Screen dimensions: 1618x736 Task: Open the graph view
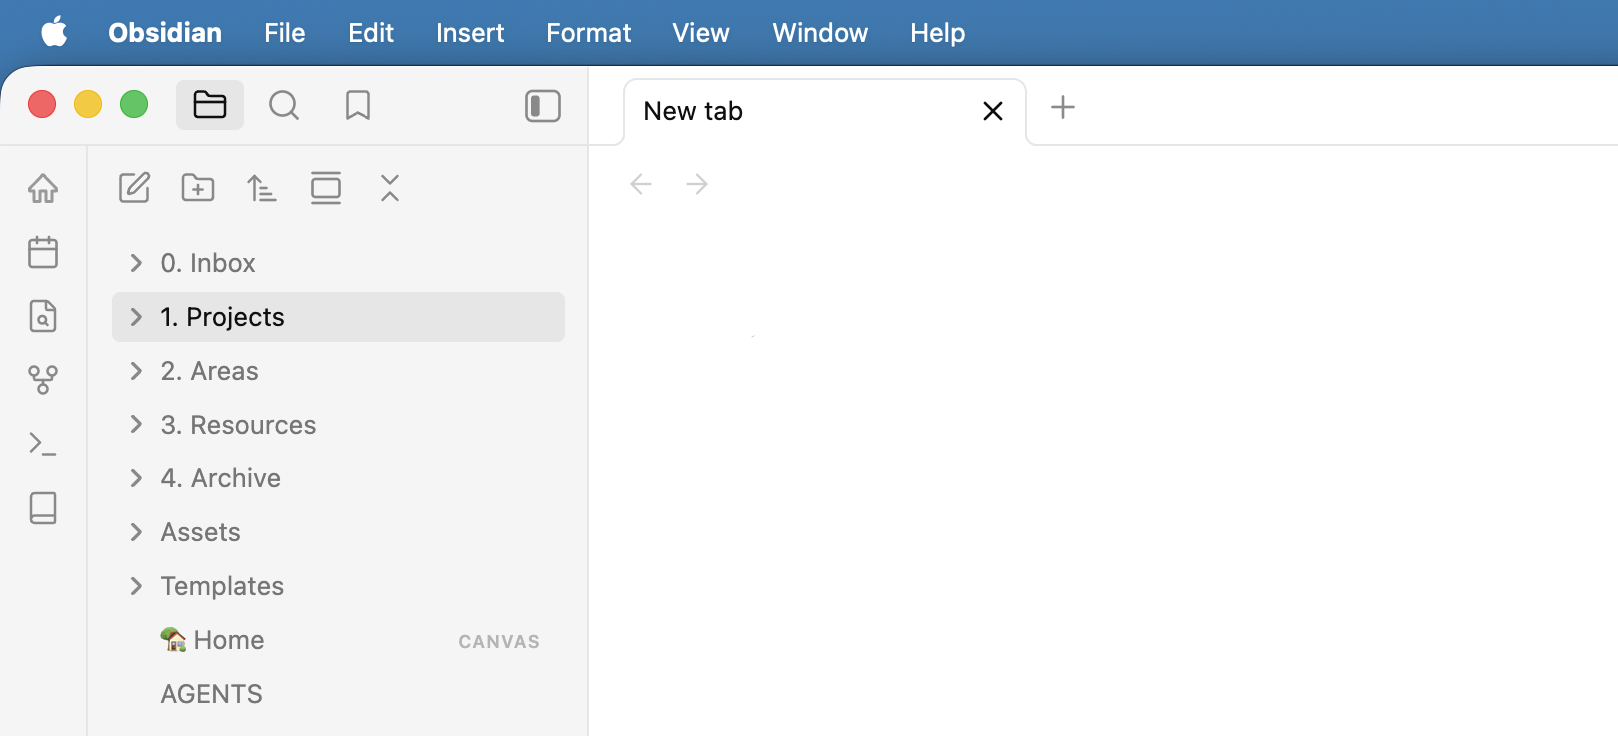(43, 380)
